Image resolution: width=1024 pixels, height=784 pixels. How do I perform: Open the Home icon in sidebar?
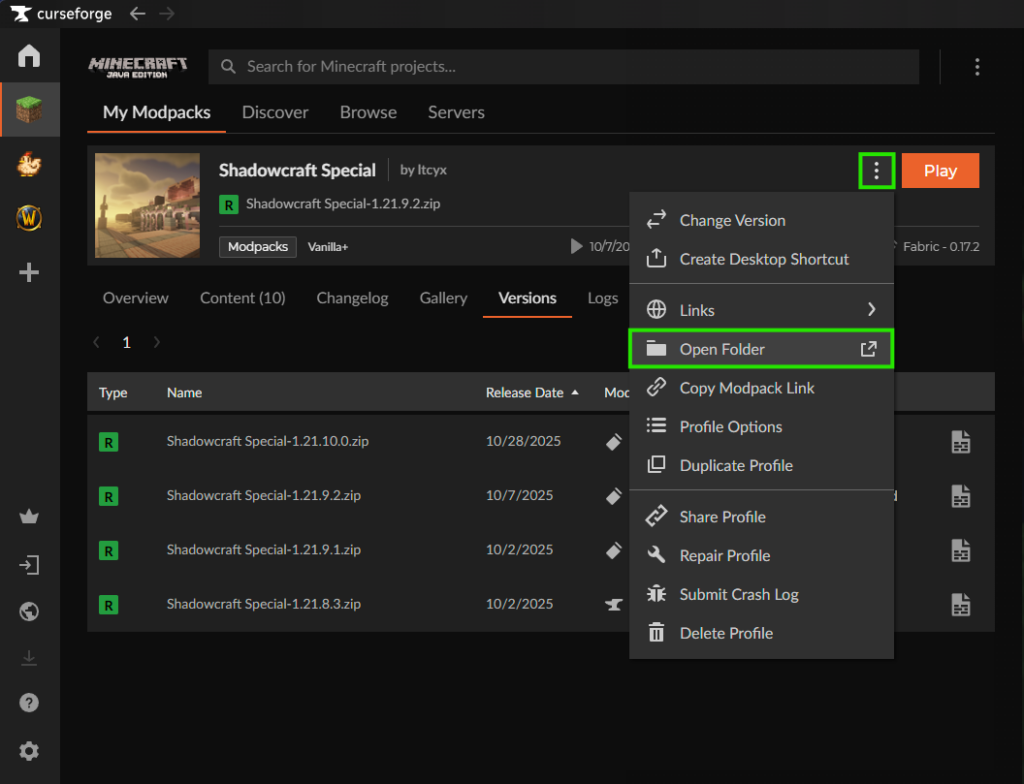coord(29,56)
